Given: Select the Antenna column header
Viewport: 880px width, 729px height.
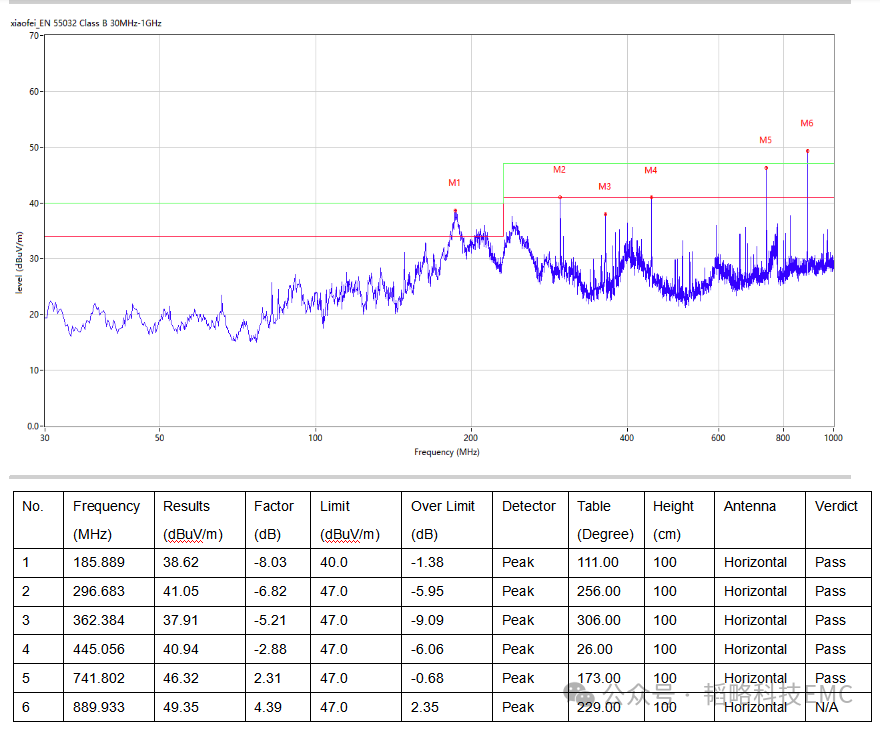Looking at the screenshot, I should point(749,507).
